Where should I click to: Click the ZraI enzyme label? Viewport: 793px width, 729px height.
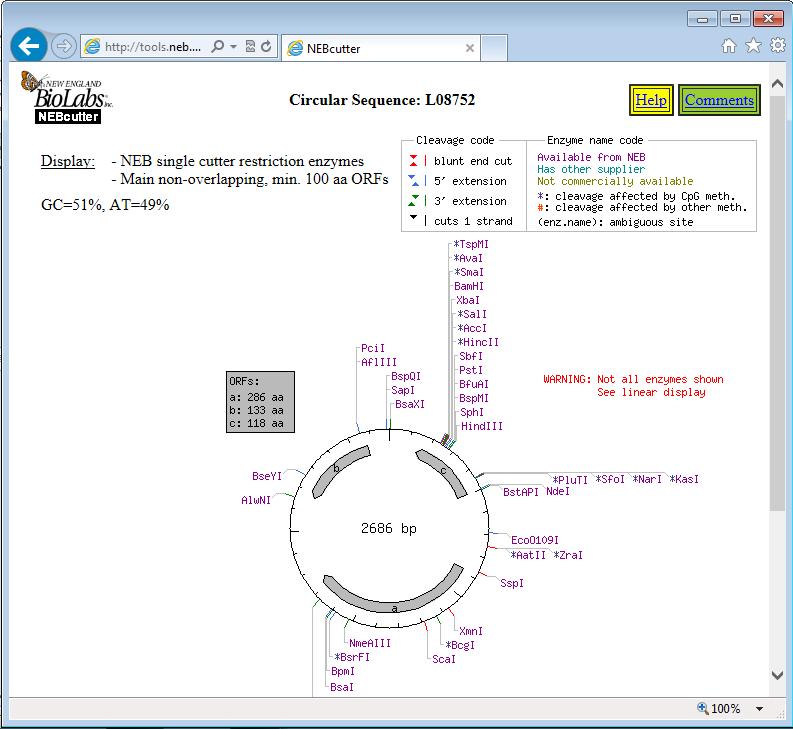(x=568, y=555)
